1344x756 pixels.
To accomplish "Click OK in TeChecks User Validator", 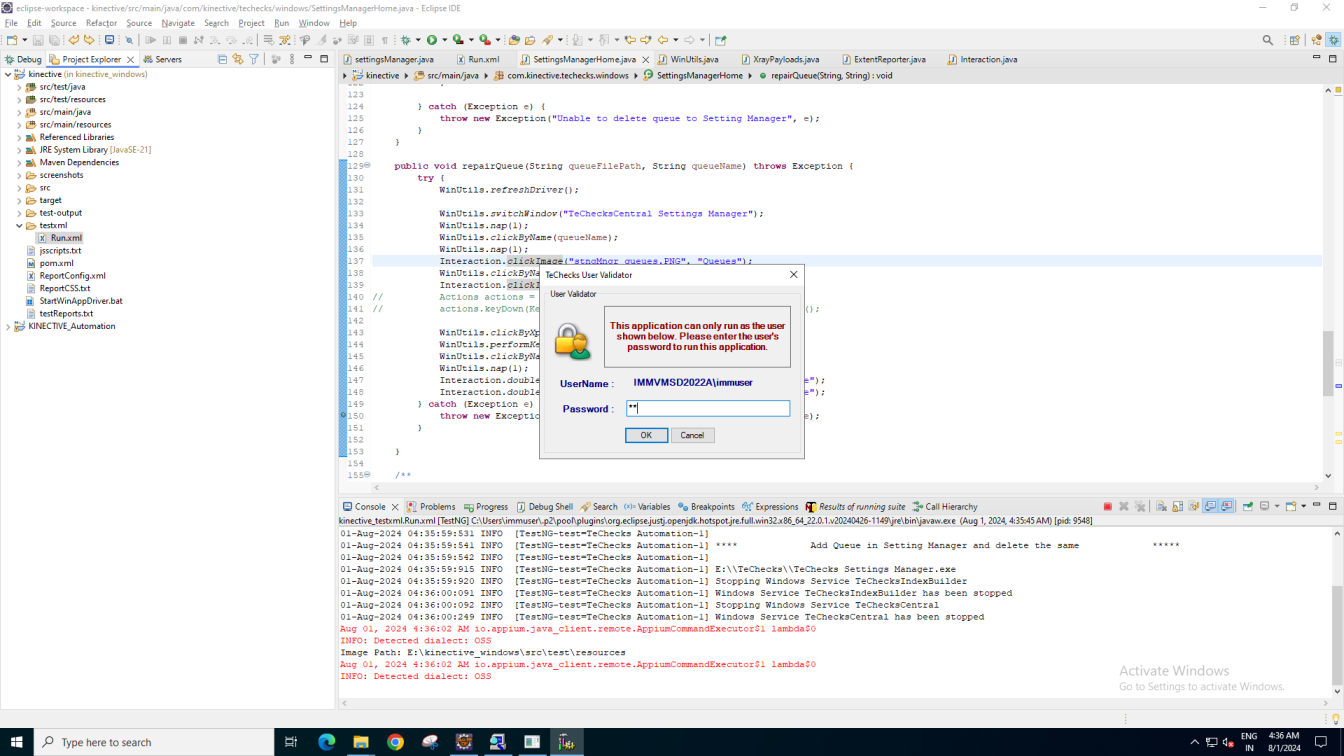I will click(646, 435).
